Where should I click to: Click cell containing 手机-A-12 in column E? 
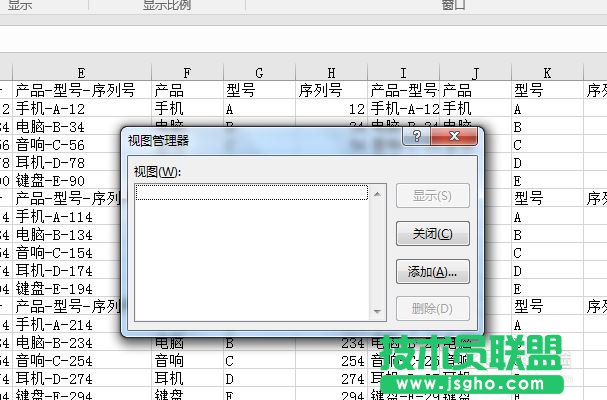82,109
